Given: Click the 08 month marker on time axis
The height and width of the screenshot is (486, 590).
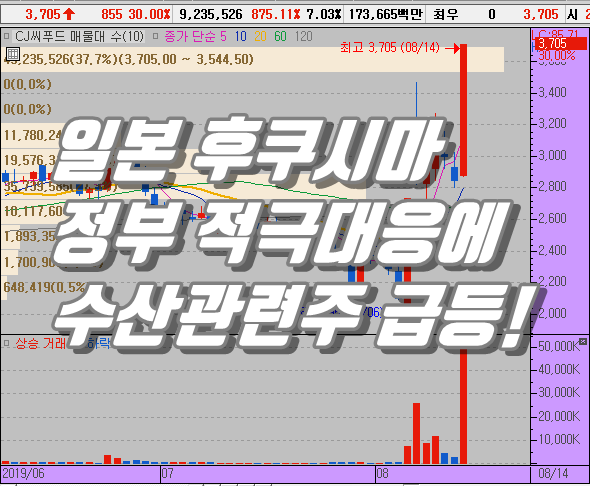Looking at the screenshot, I should point(382,473).
